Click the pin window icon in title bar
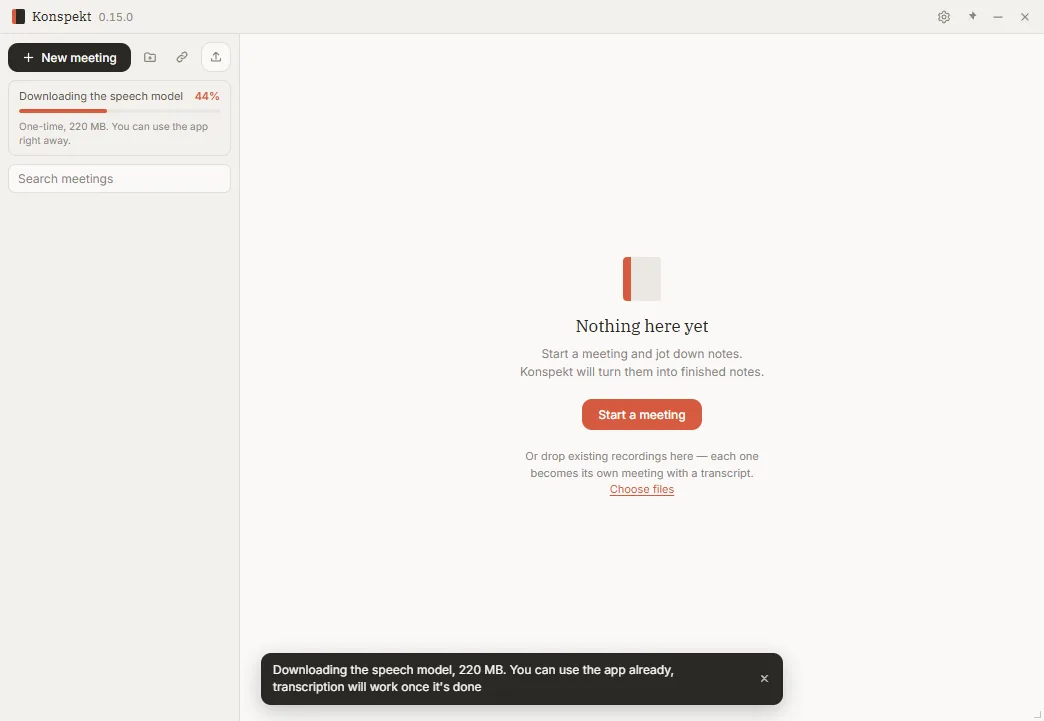Screen dimensions: 1044x721 [x=972, y=17]
